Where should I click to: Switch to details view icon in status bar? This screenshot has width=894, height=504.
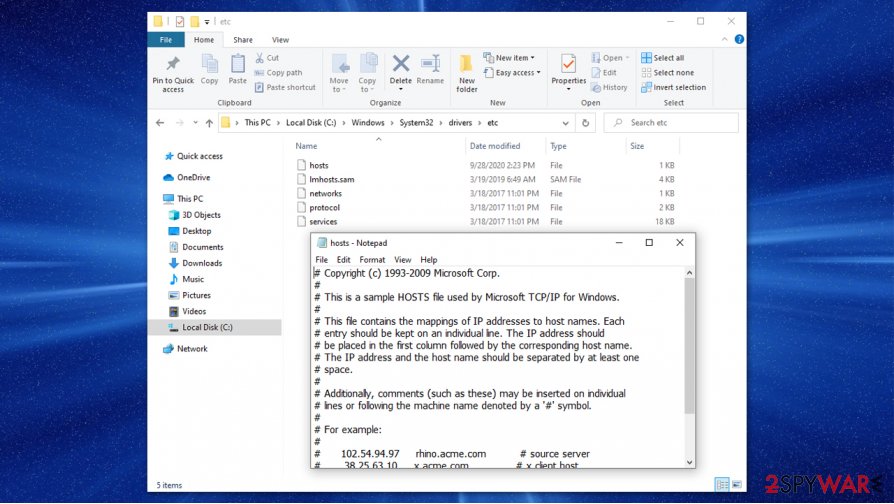pyautogui.click(x=722, y=485)
